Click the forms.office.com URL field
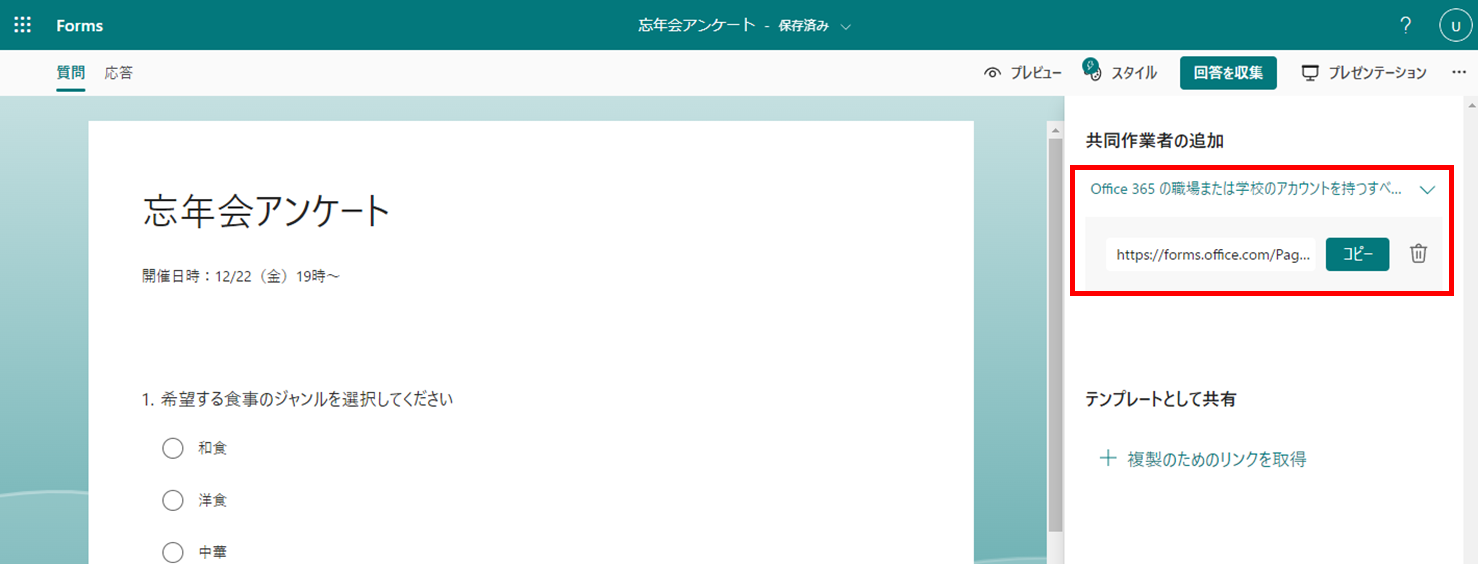Image resolution: width=1478 pixels, height=564 pixels. click(x=1212, y=254)
